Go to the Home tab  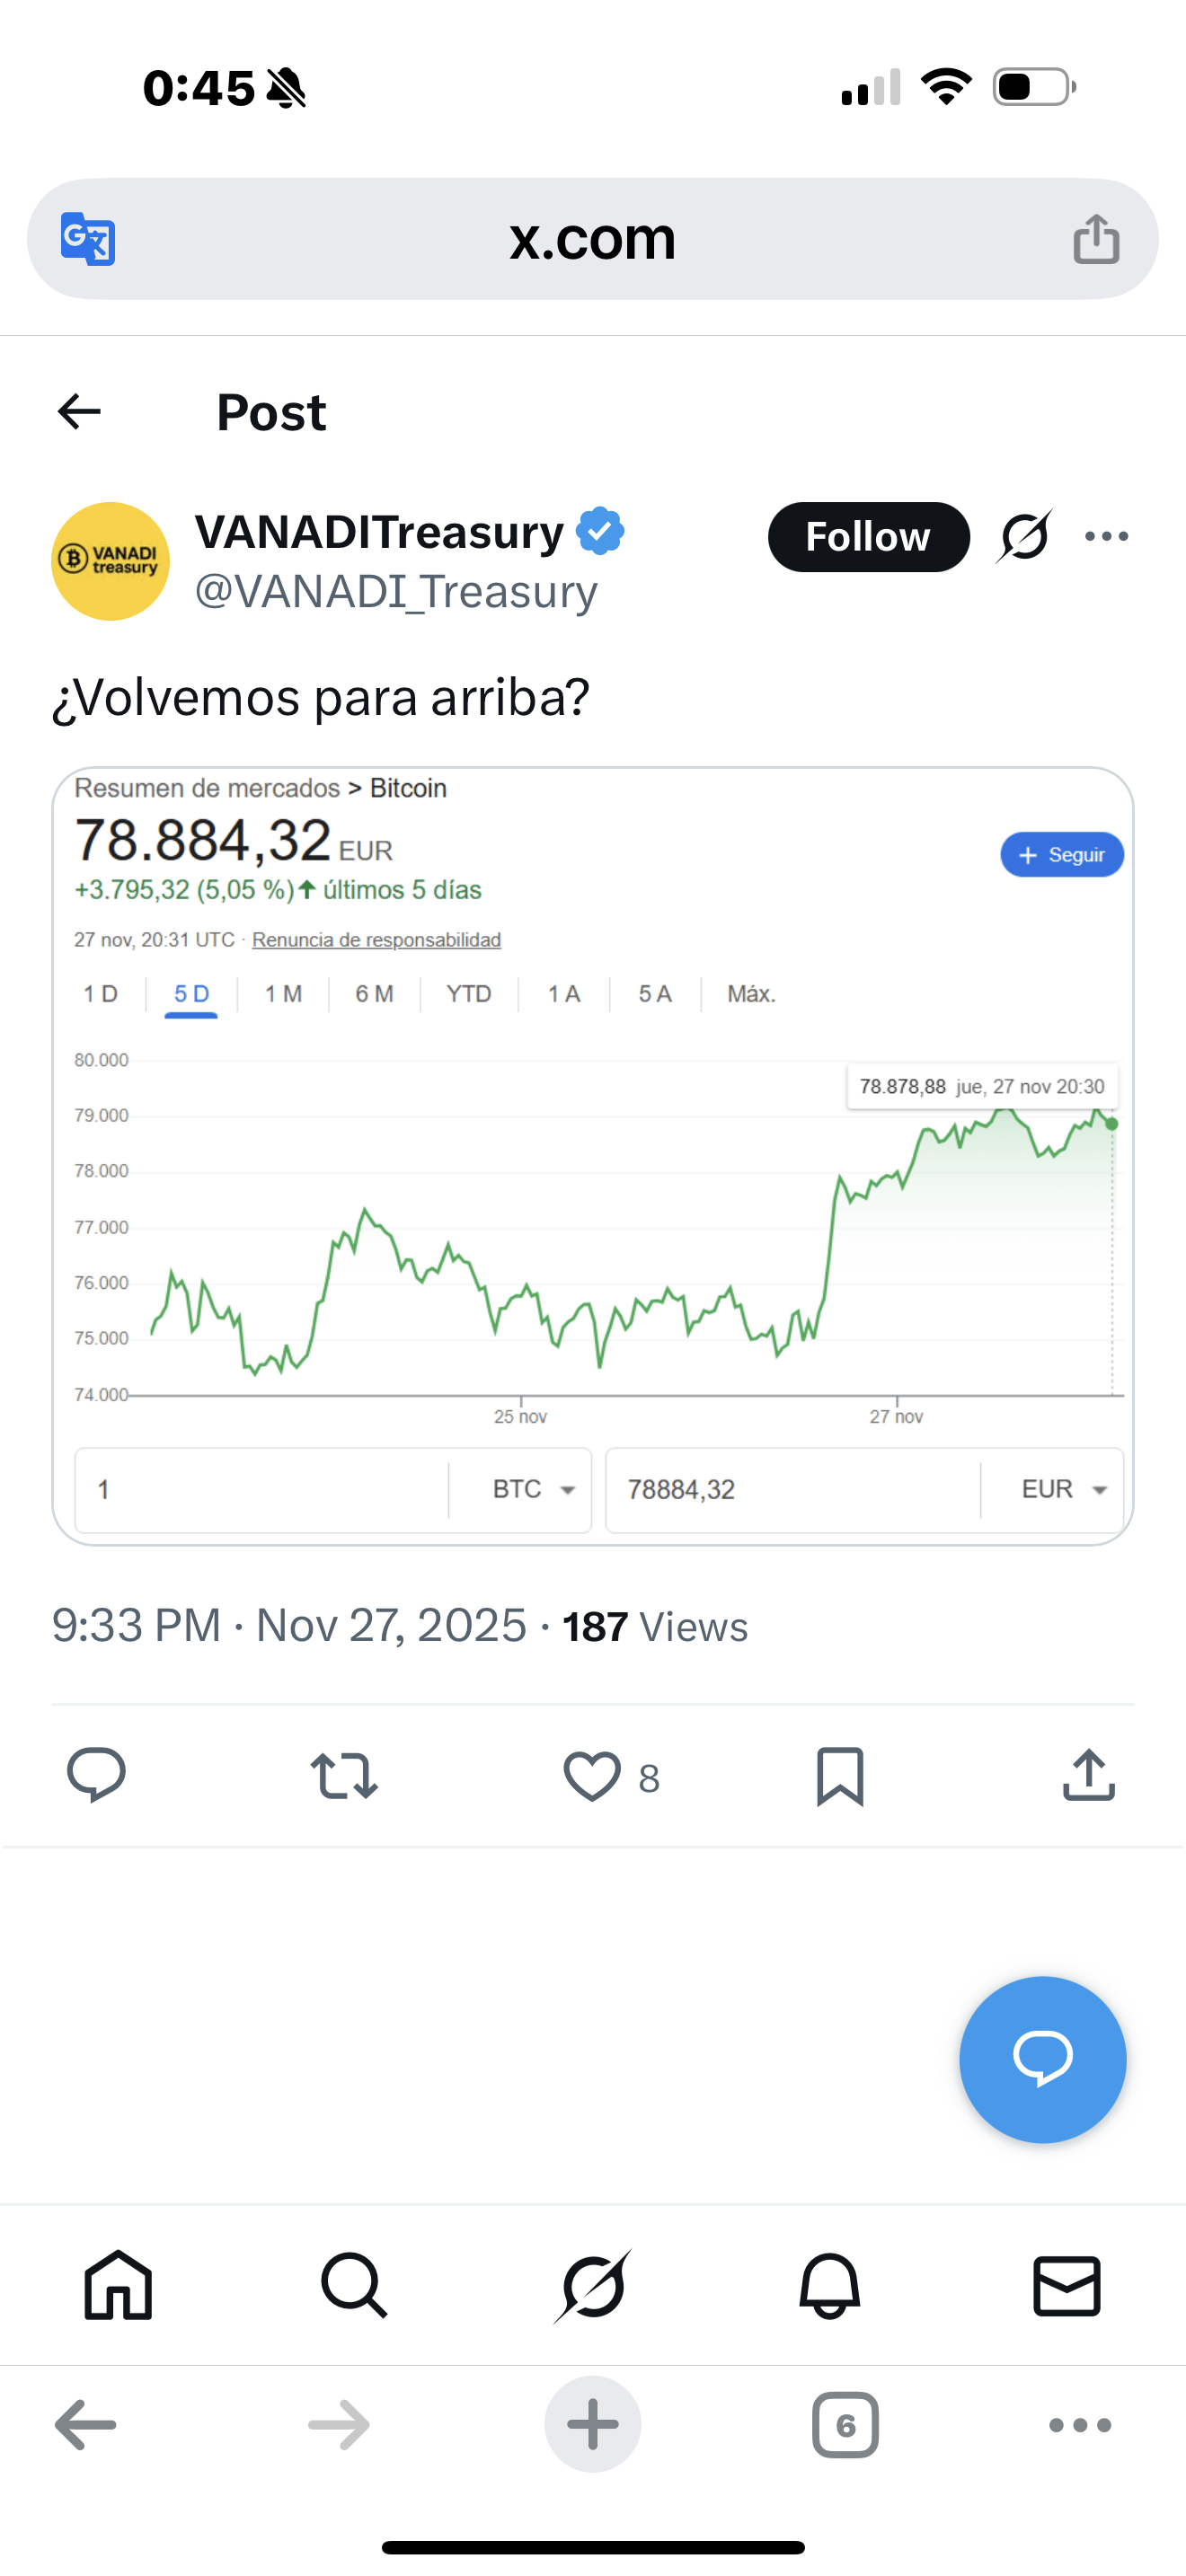118,2285
